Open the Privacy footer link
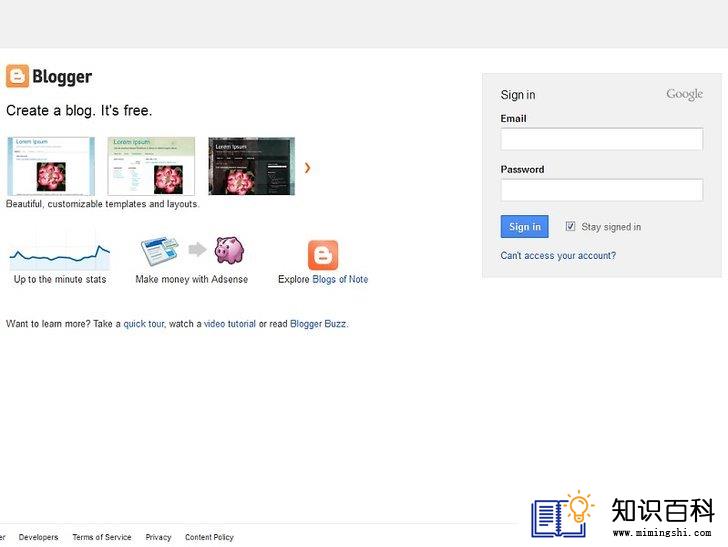Screen dimensions: 728x547 coord(158,537)
